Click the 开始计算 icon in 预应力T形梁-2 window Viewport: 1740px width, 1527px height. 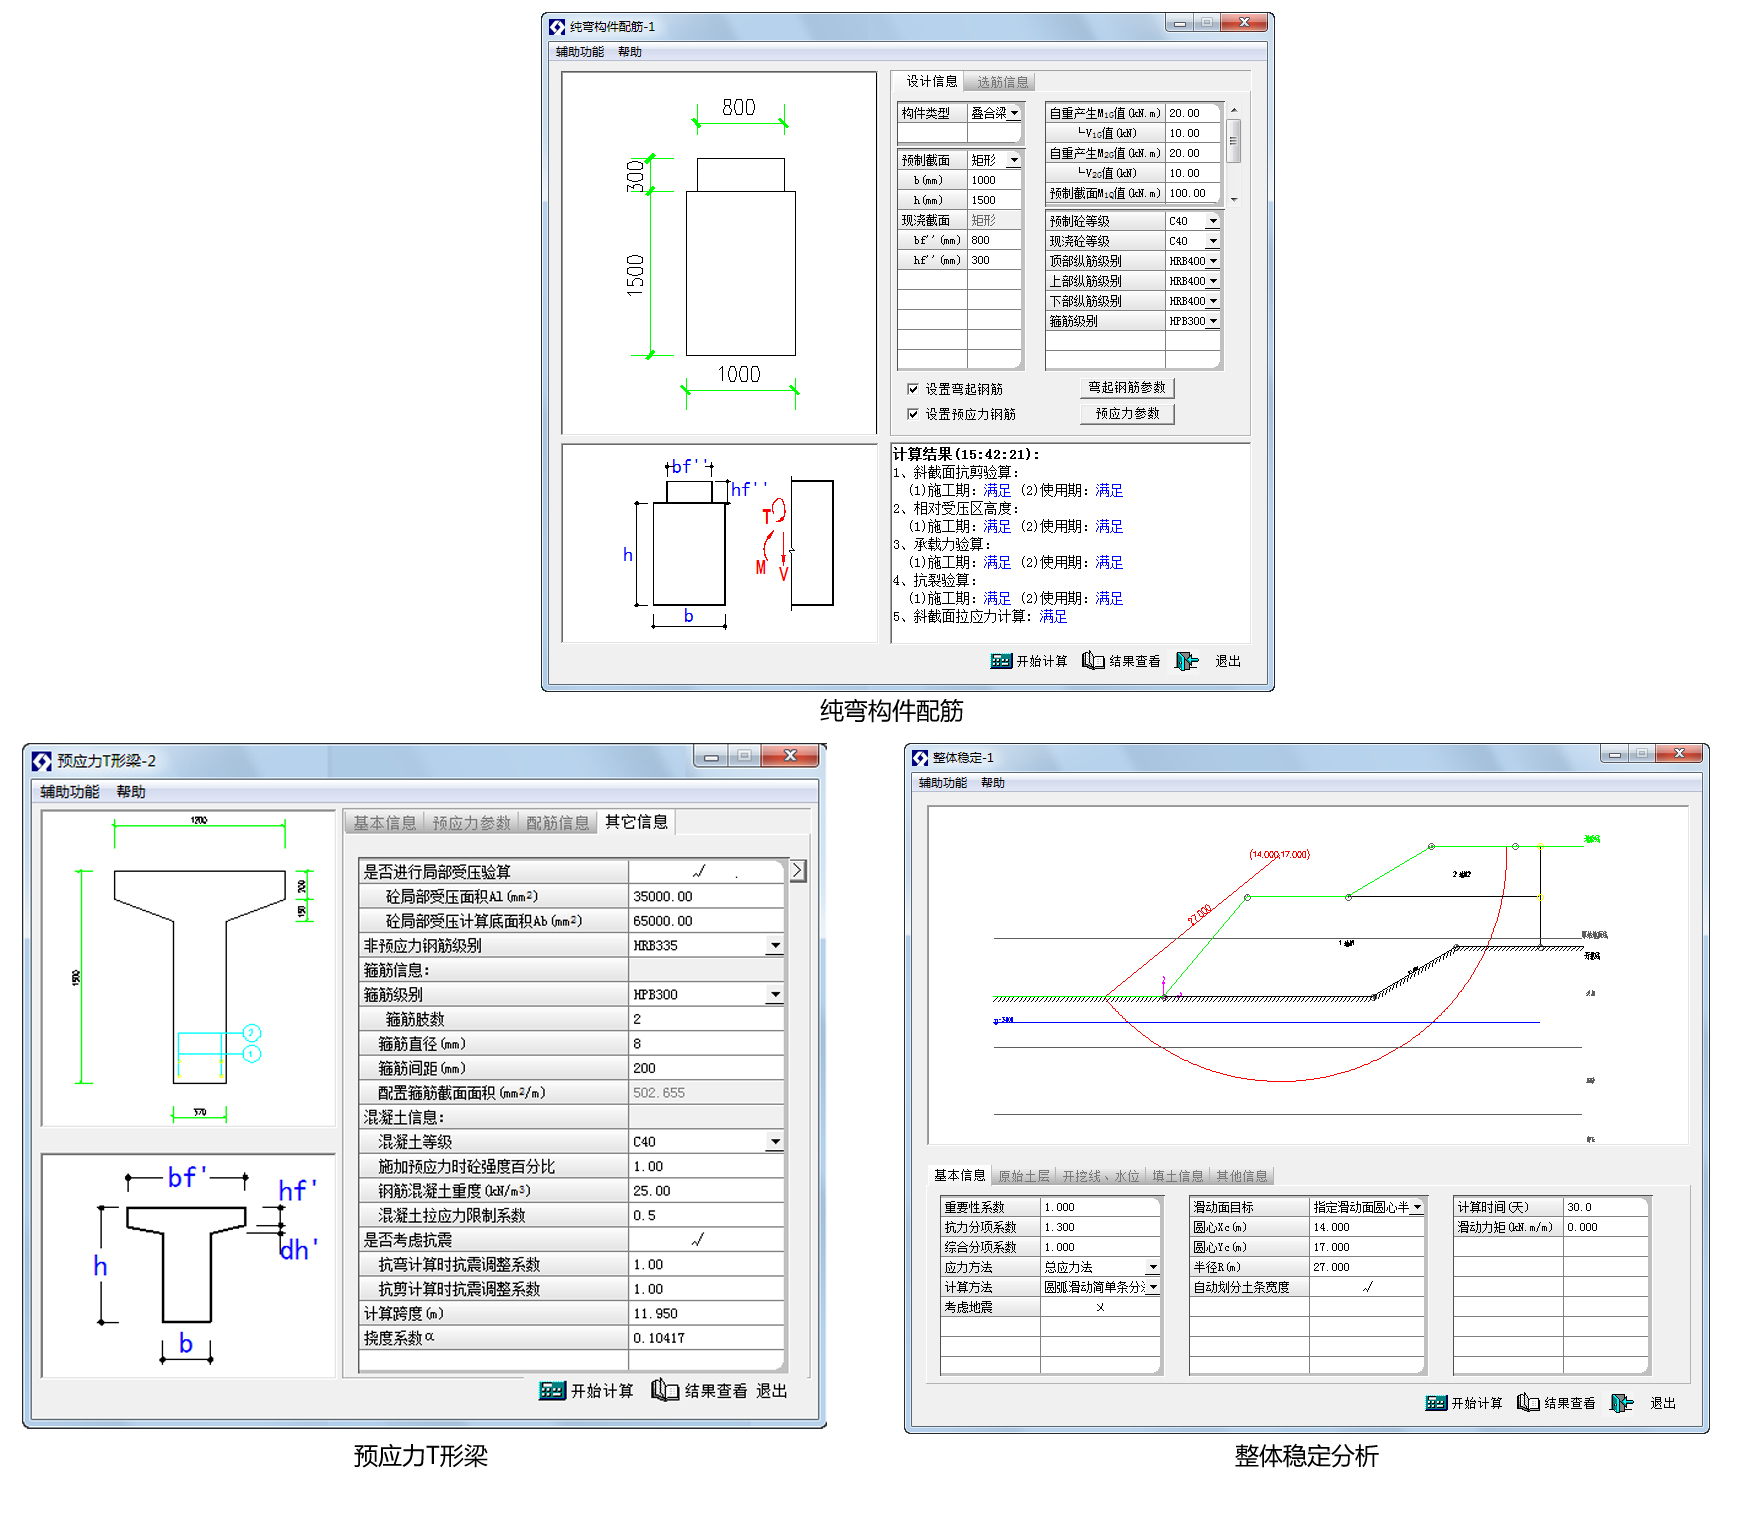[x=552, y=1390]
